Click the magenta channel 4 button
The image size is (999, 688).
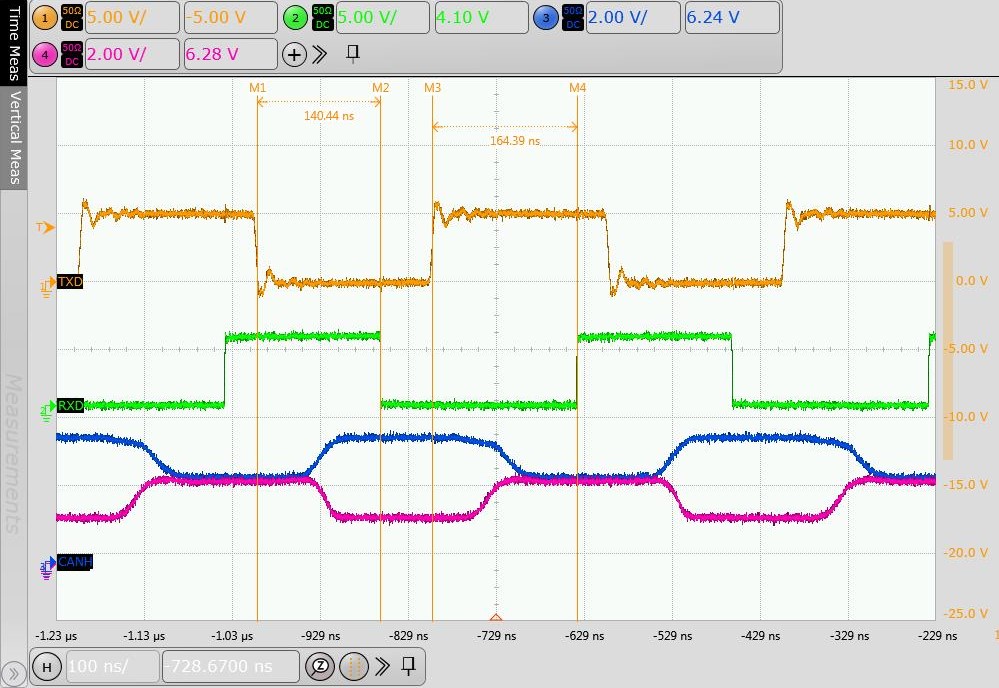click(x=46, y=54)
